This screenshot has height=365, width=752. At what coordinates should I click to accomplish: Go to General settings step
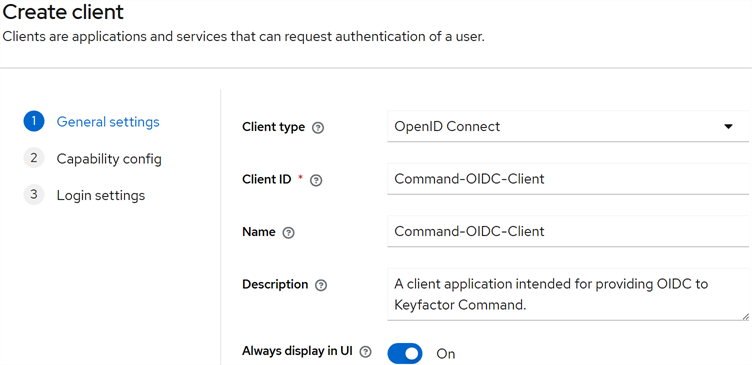108,122
